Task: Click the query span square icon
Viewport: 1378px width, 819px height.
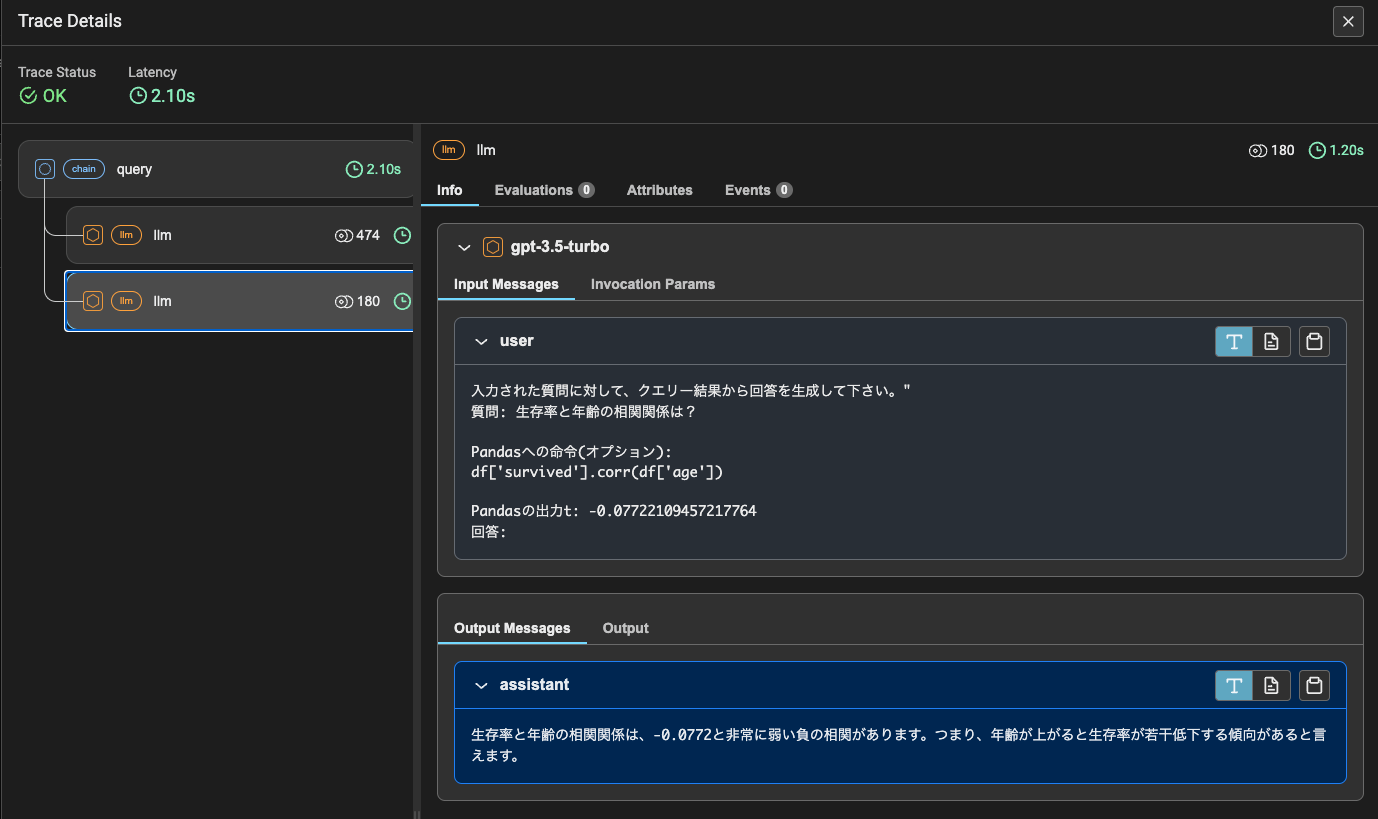Action: [44, 169]
